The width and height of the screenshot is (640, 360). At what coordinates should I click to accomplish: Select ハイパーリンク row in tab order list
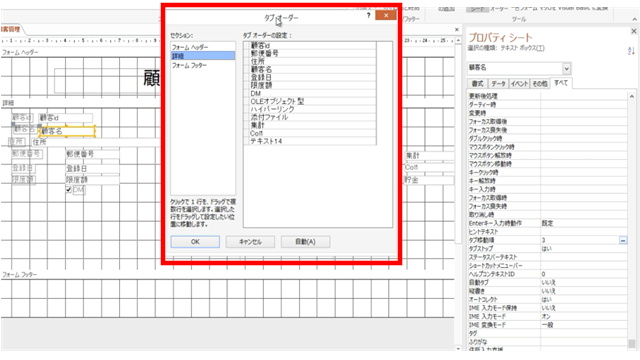310,109
